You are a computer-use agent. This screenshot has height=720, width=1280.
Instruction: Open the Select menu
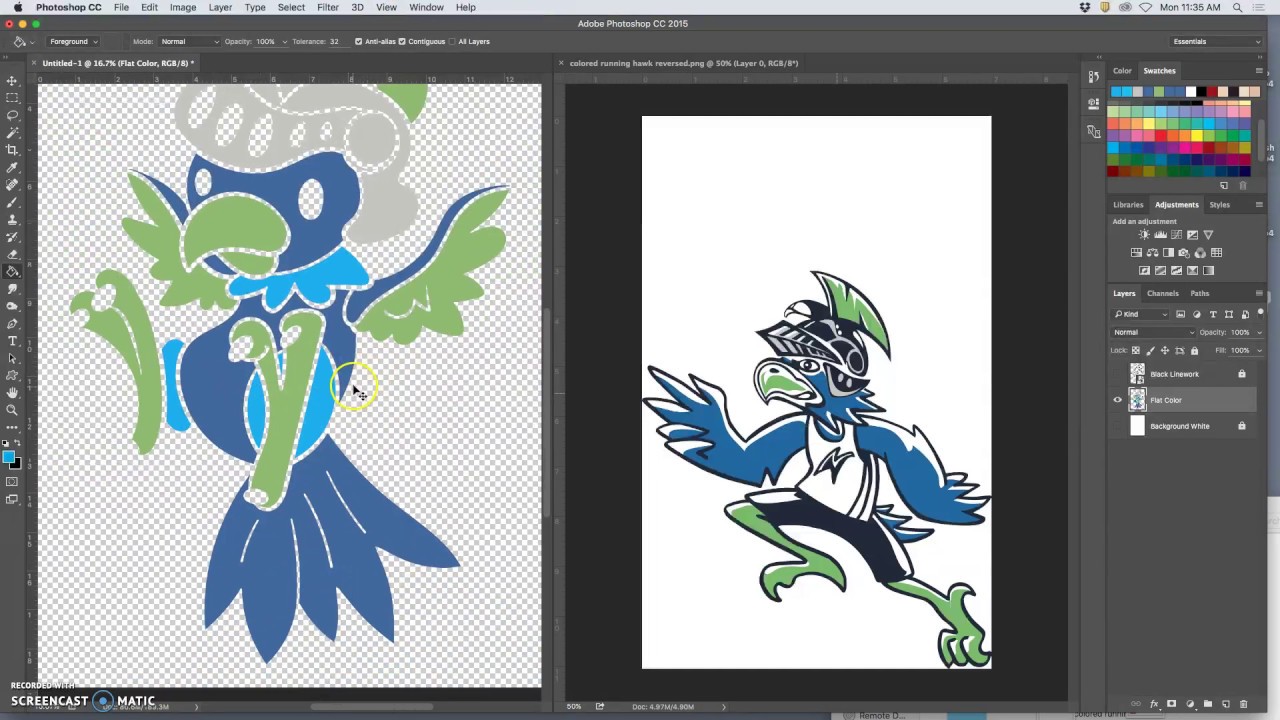point(291,7)
